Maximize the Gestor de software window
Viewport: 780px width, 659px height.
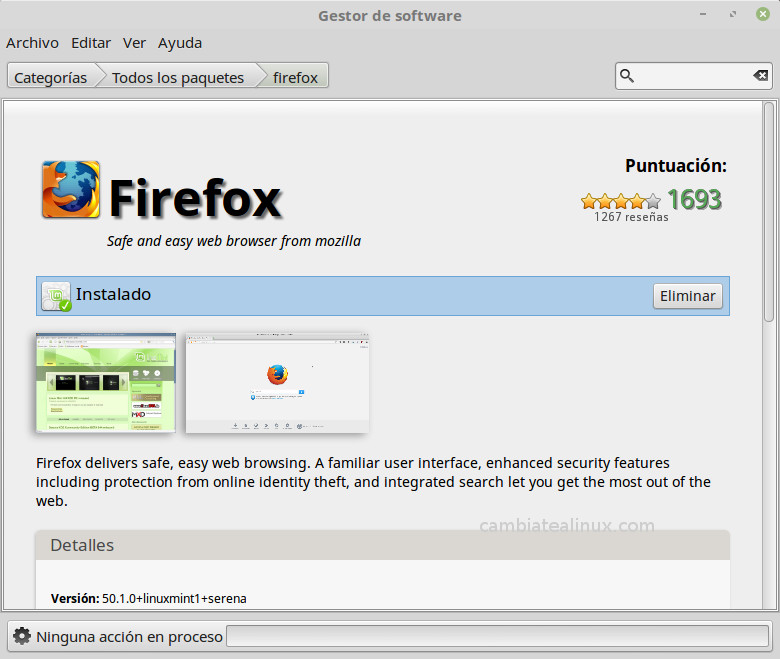click(733, 14)
